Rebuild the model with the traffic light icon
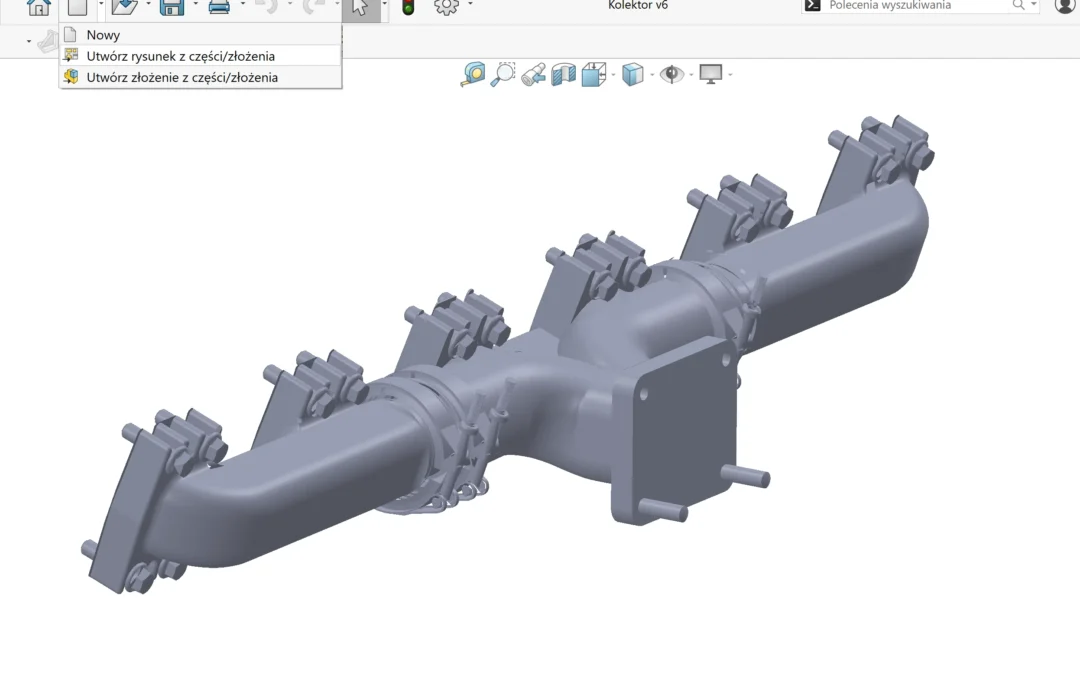 pyautogui.click(x=408, y=7)
